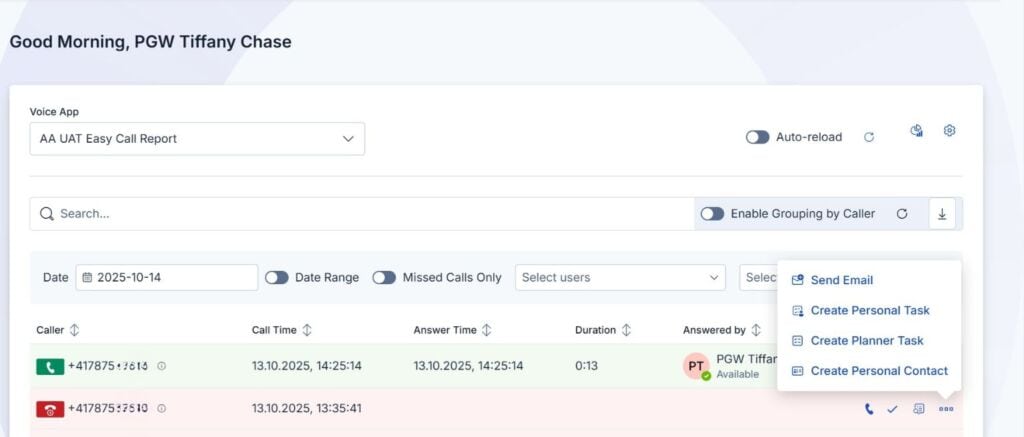Choose Create Personal Contact from the menu

[x=869, y=371]
